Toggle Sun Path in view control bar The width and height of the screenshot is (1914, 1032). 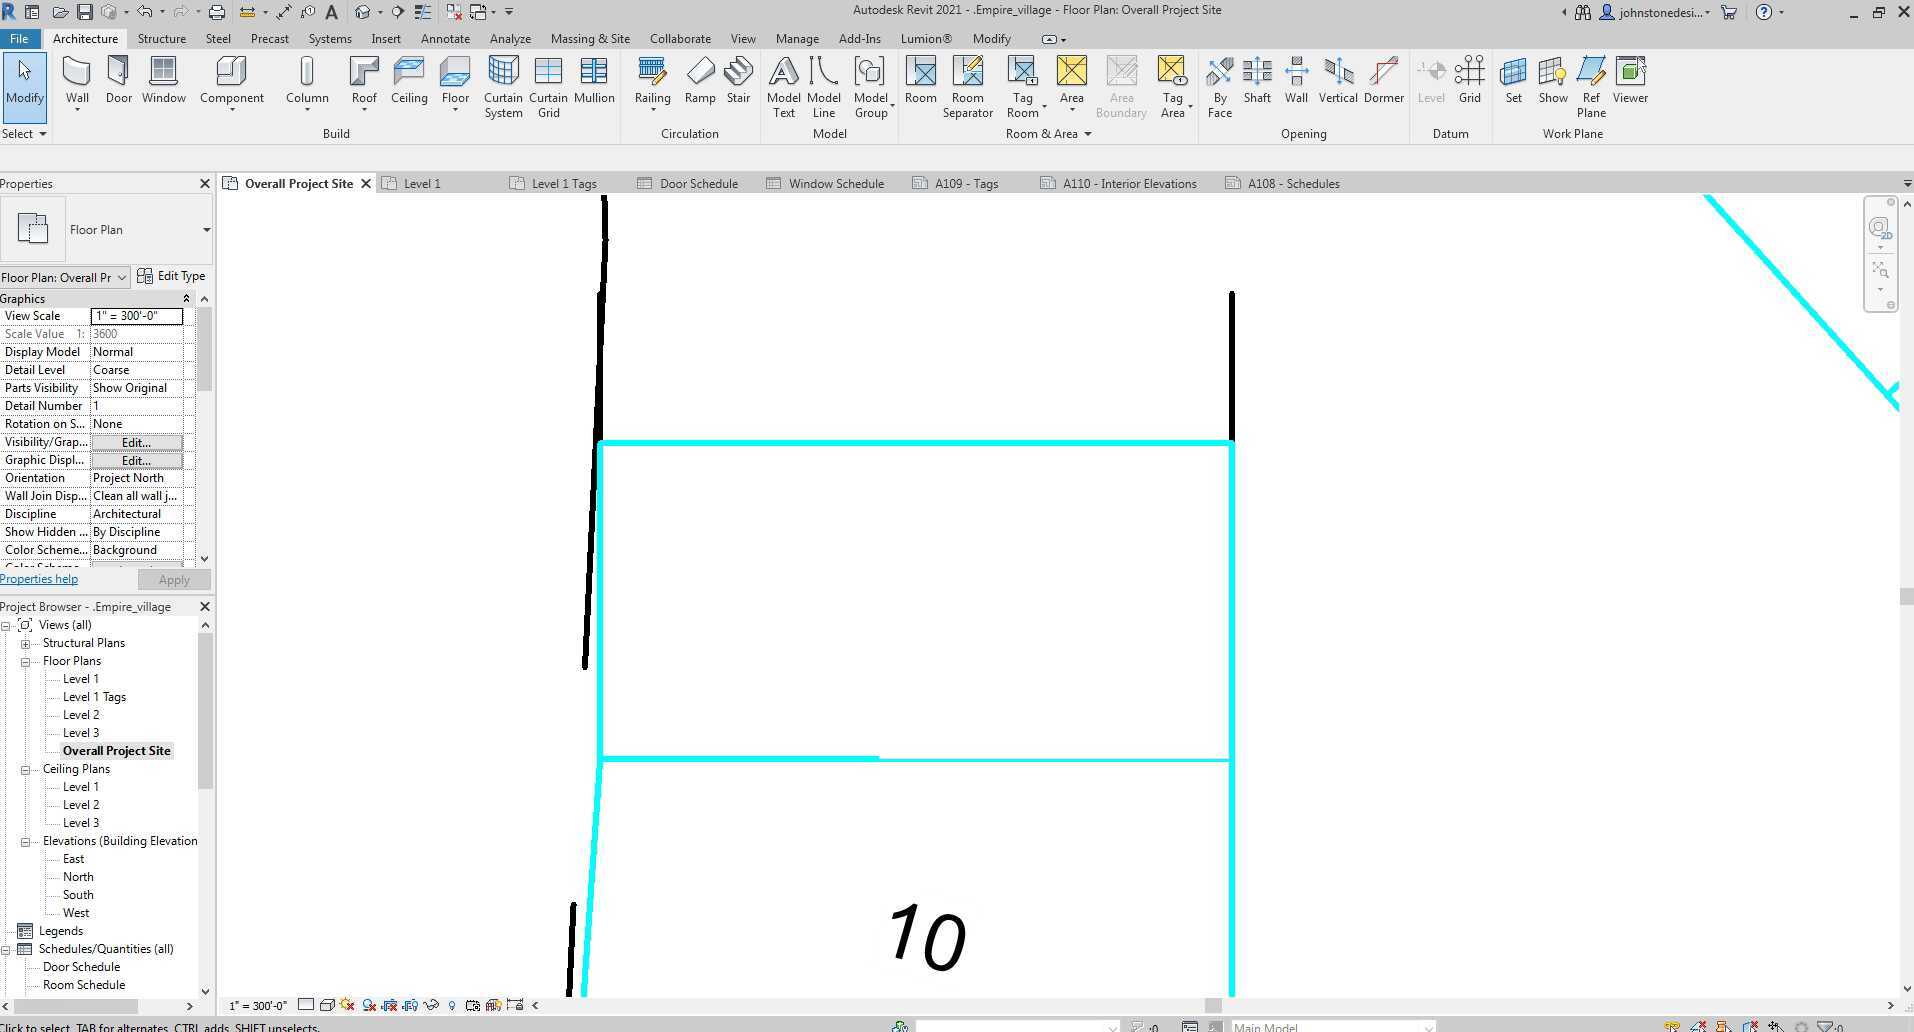coord(347,1005)
